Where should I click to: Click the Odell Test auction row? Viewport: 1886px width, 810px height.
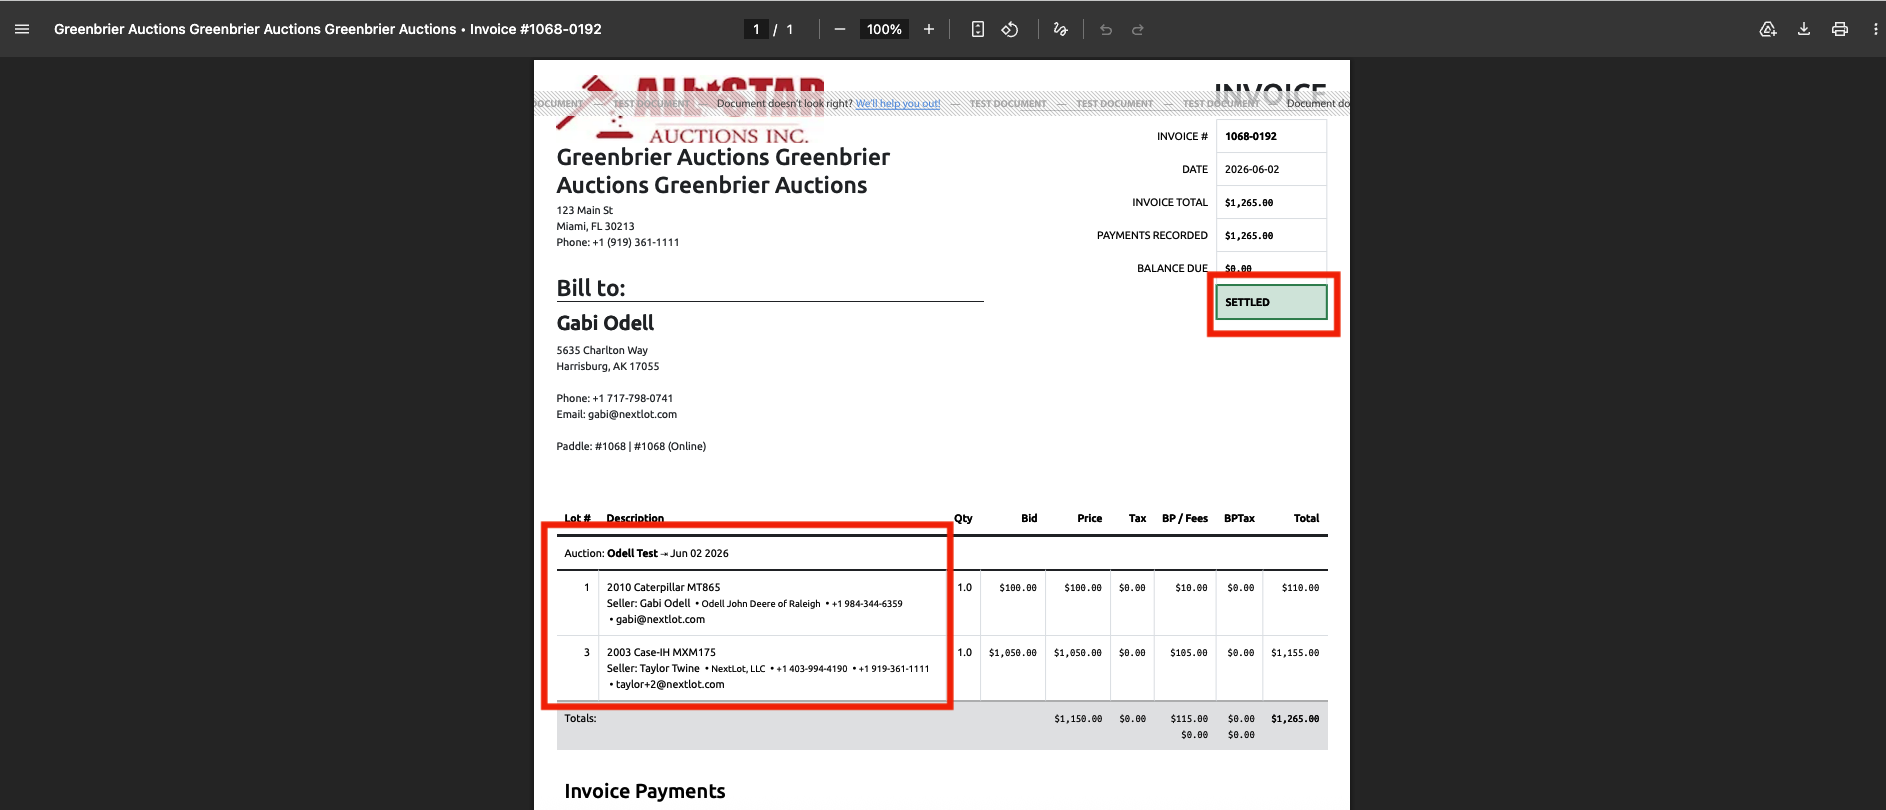[751, 553]
